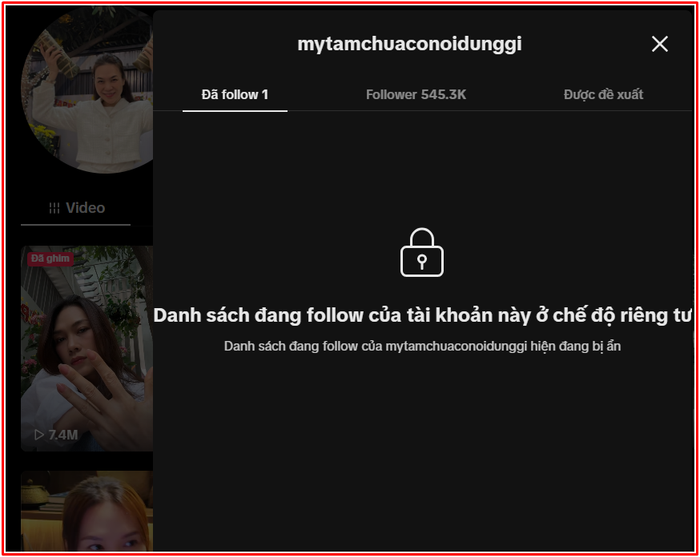Screen dimensions: 700x557
Task: Click the play icon on pinned video
Action: point(39,435)
